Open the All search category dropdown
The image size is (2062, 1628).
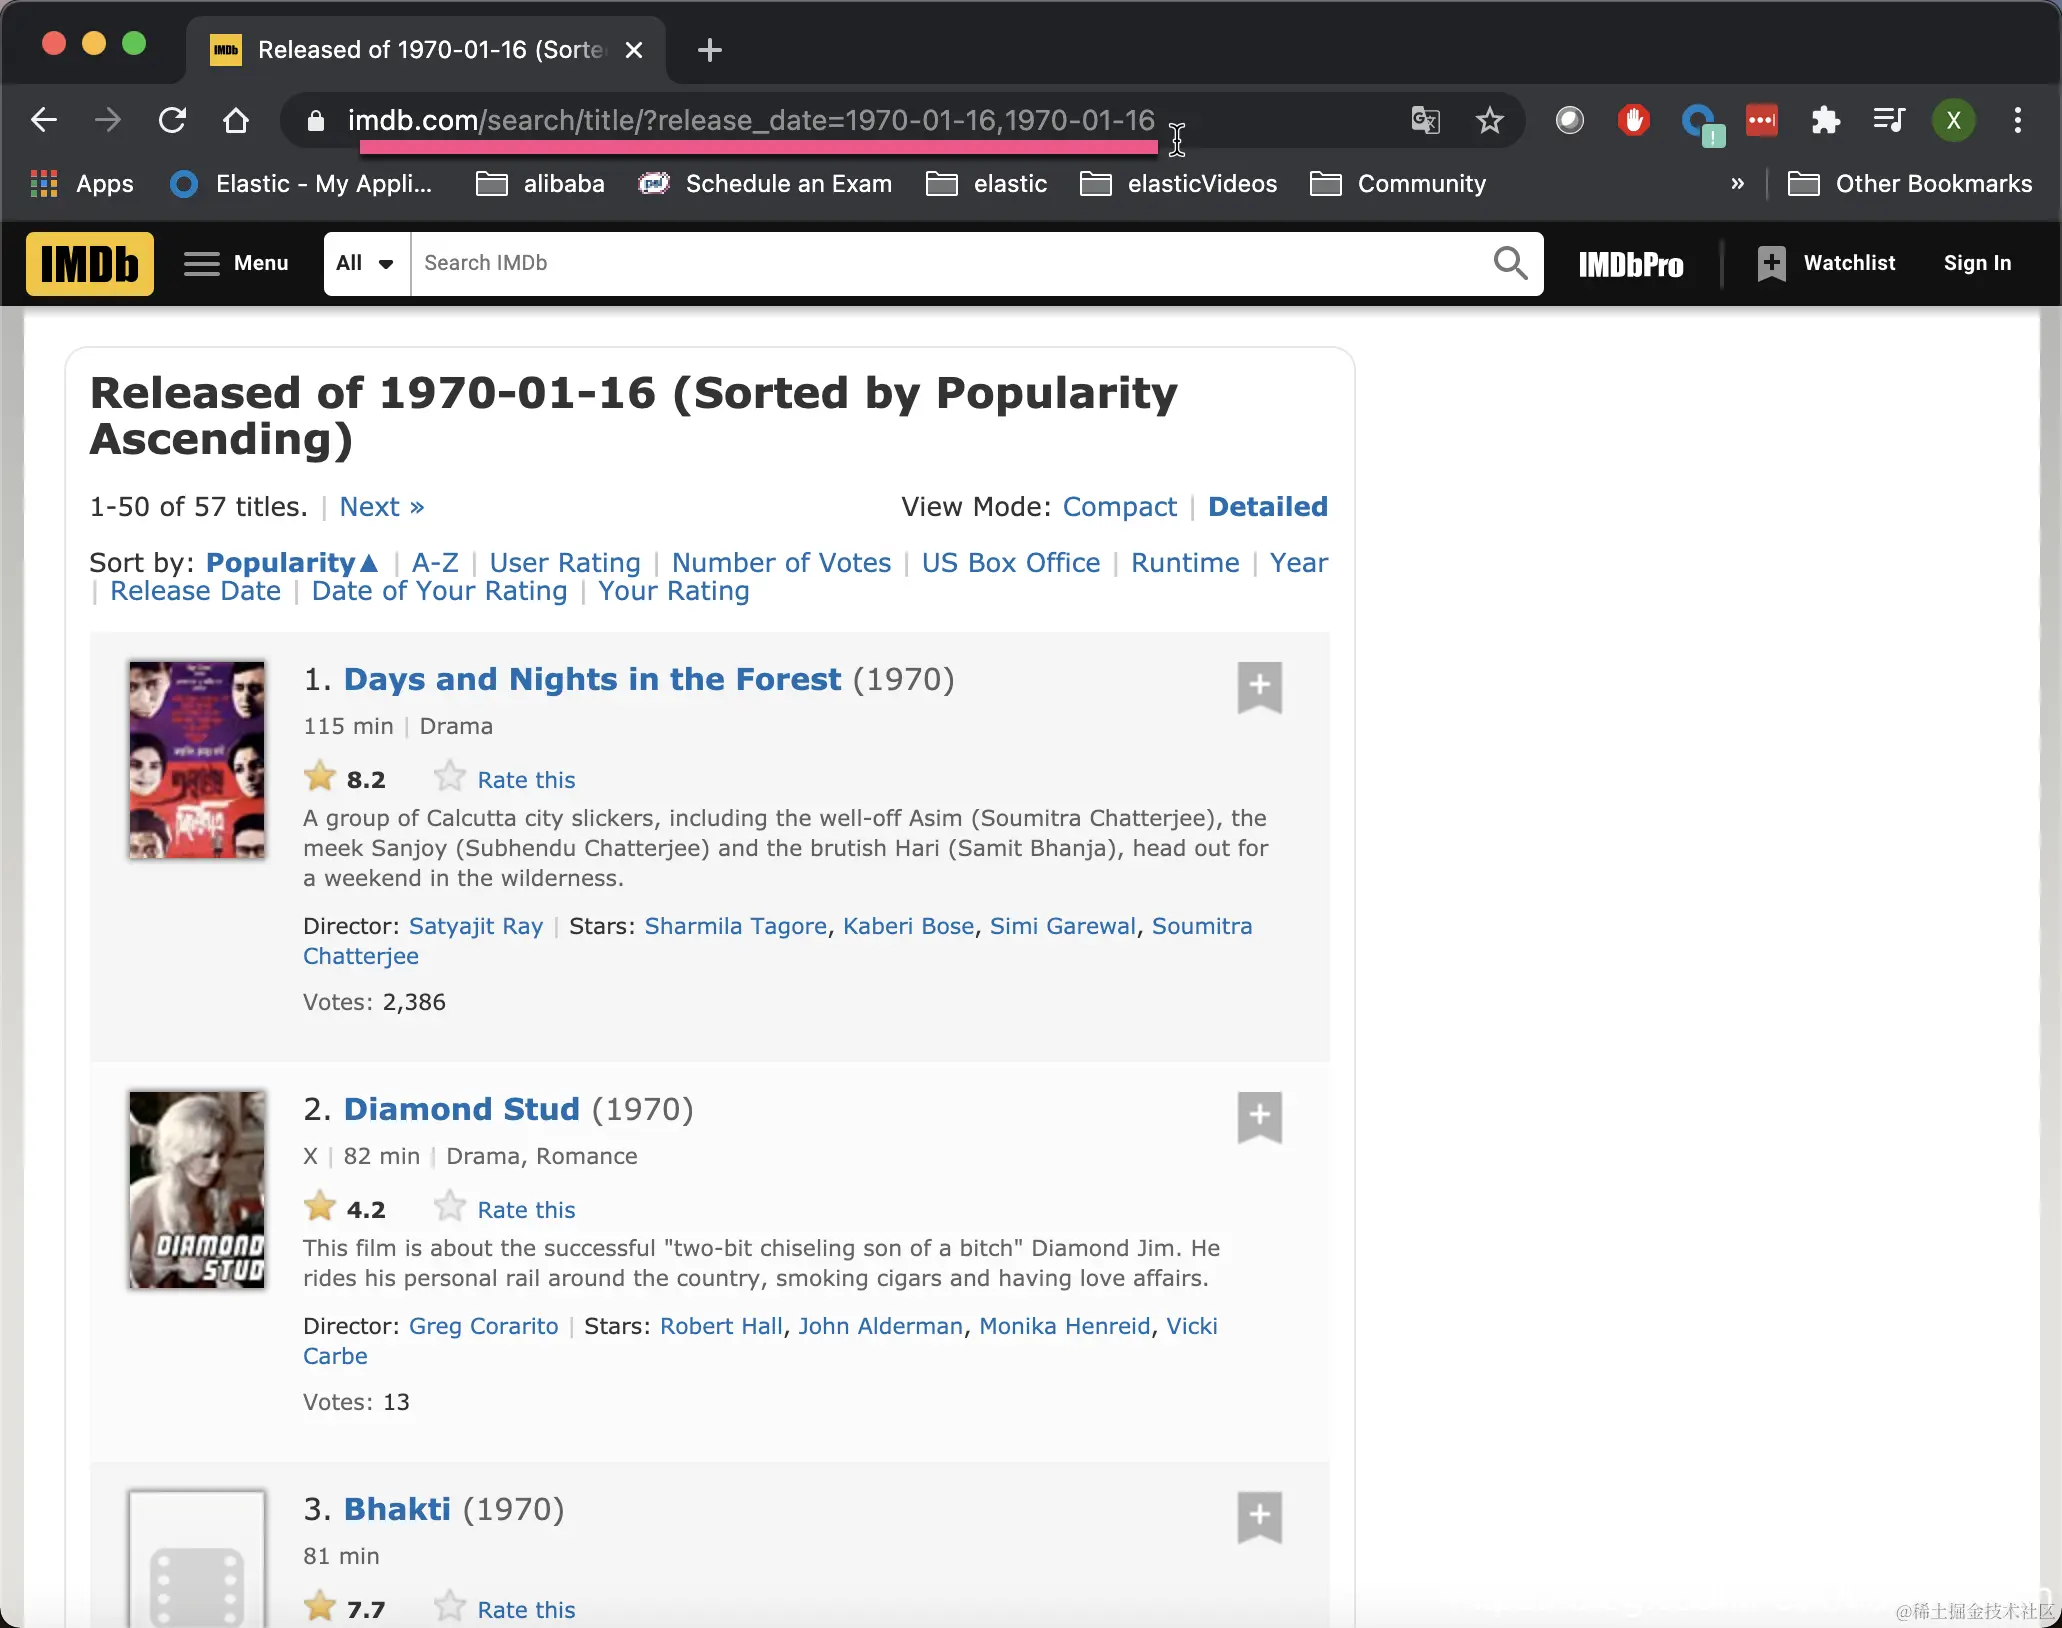click(x=366, y=264)
